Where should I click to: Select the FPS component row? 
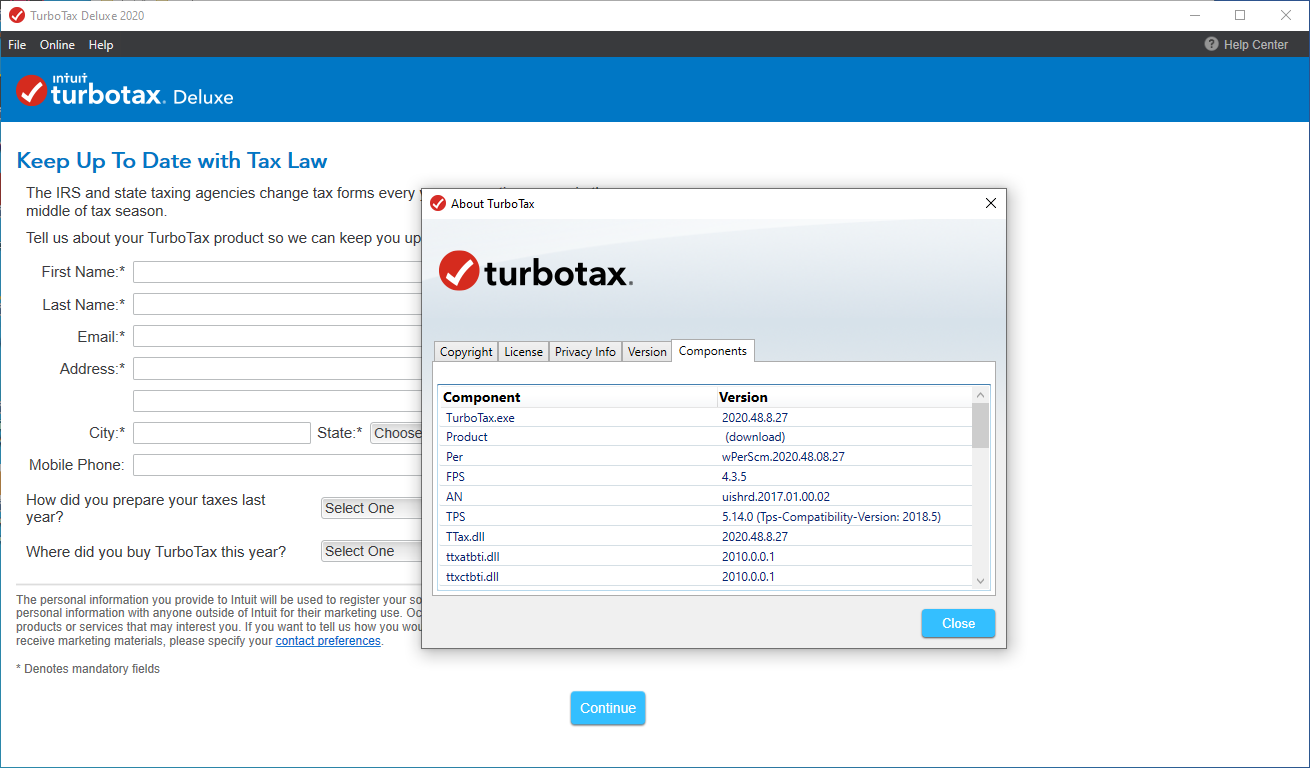click(705, 477)
